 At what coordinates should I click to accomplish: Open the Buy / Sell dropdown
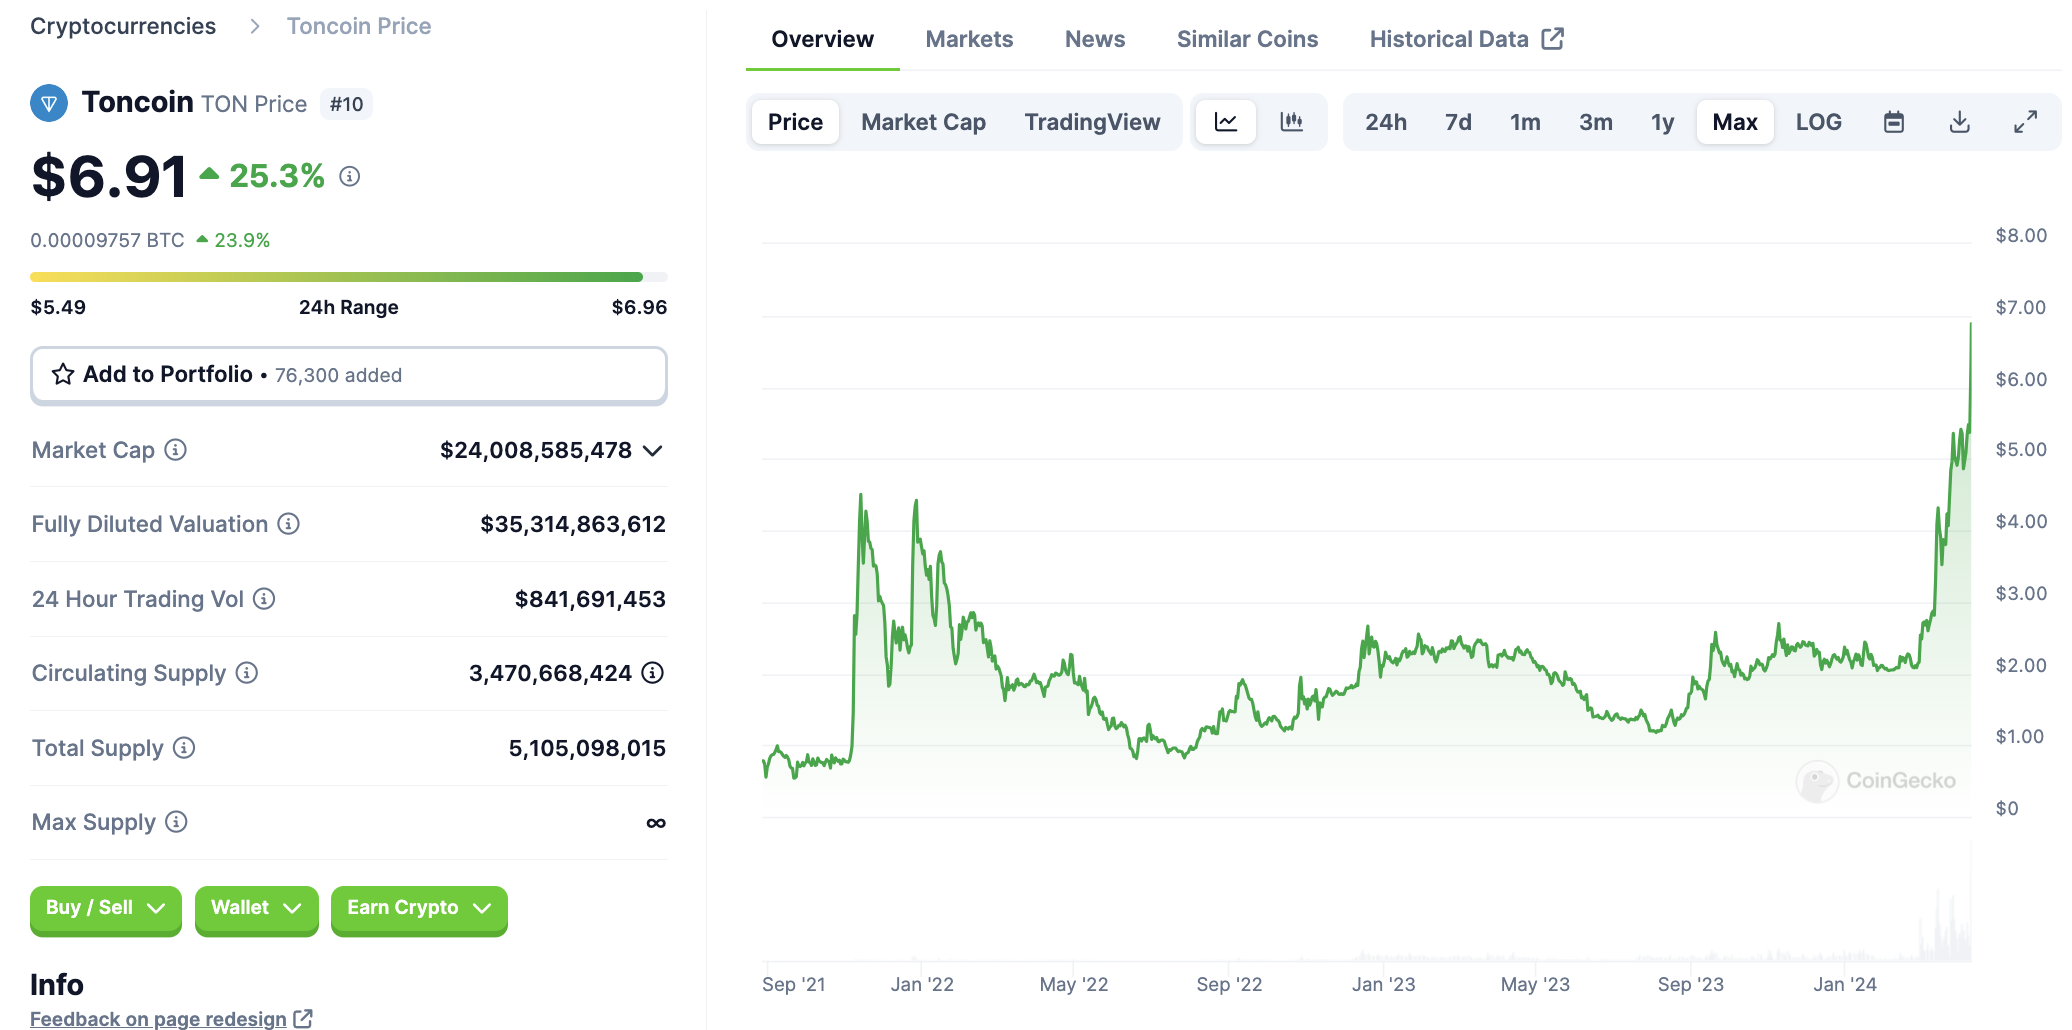[105, 908]
